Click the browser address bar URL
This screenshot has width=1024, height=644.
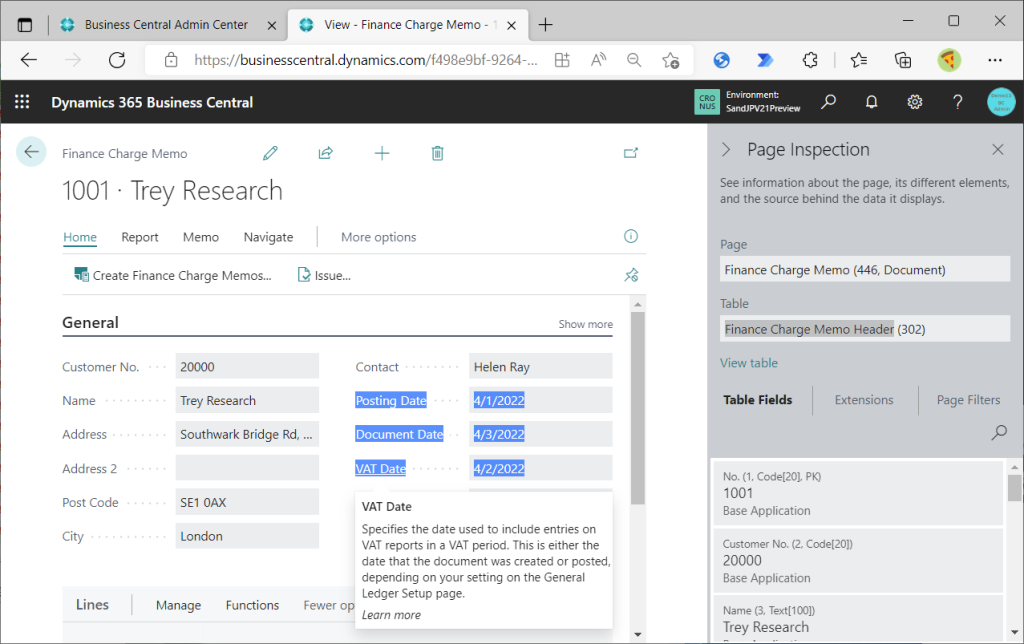[366, 60]
